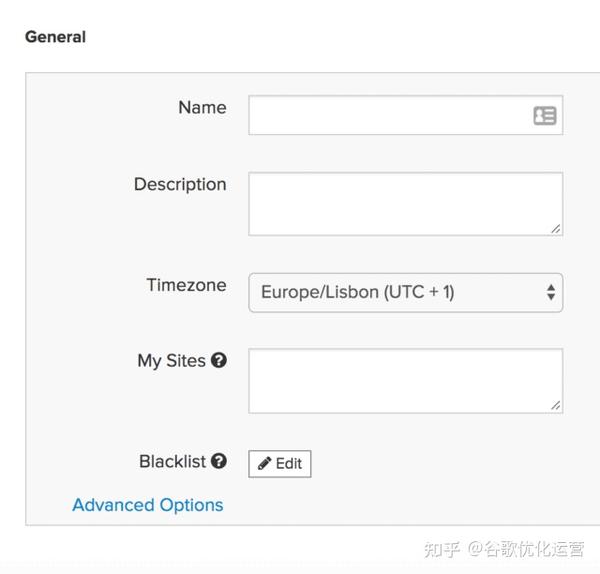Click the My Sites textarea resize handle
The height and width of the screenshot is (574, 600).
click(556, 405)
